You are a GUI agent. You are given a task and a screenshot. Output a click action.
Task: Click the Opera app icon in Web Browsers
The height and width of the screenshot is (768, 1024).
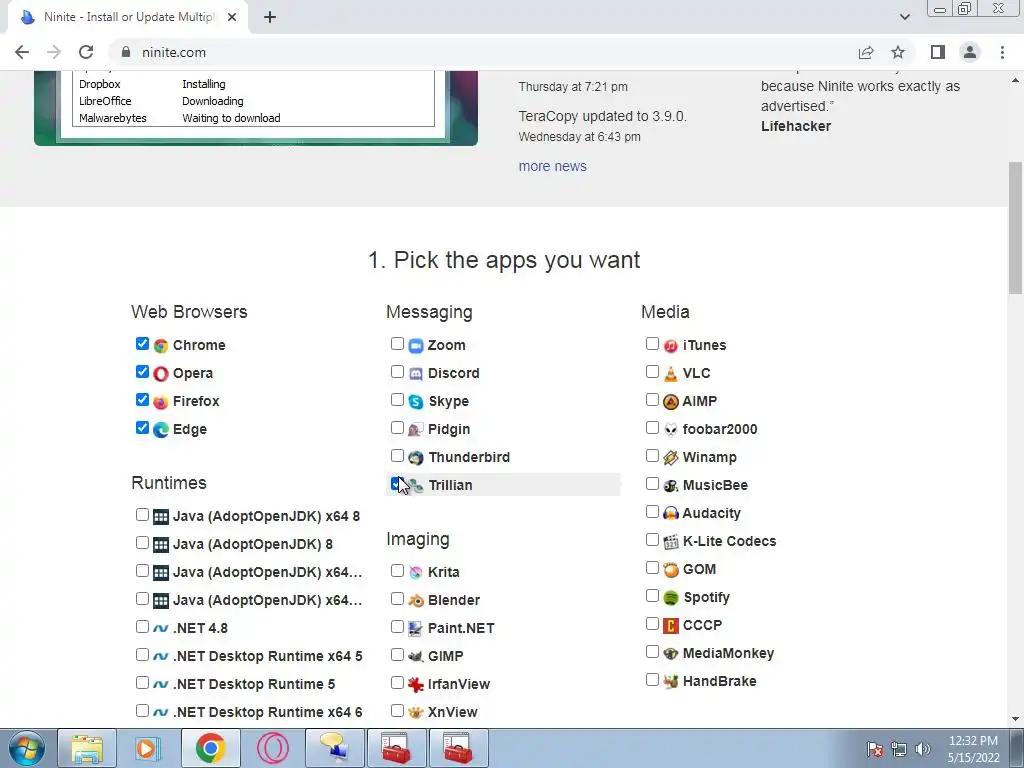161,374
